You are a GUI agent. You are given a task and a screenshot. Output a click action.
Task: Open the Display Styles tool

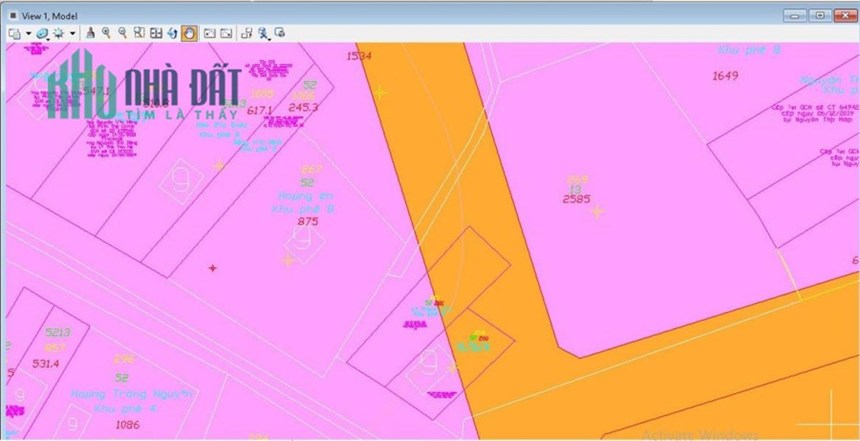pos(42,34)
